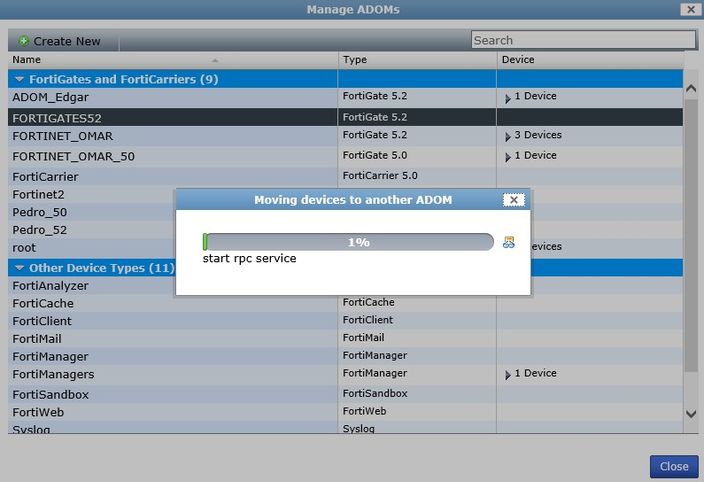Select the FortiSandbox name entry
Viewport: 704px width, 482px height.
pos(51,394)
